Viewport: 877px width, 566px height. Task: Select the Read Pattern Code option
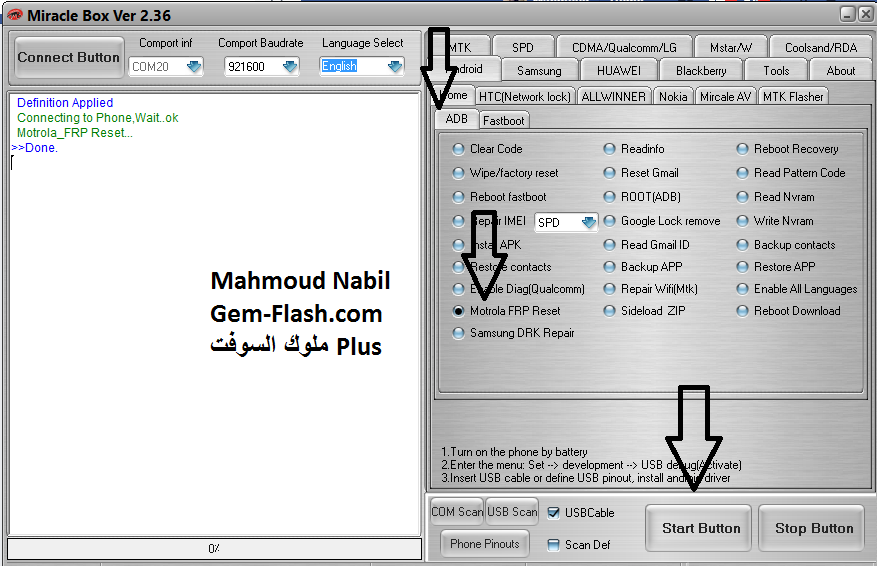point(742,173)
